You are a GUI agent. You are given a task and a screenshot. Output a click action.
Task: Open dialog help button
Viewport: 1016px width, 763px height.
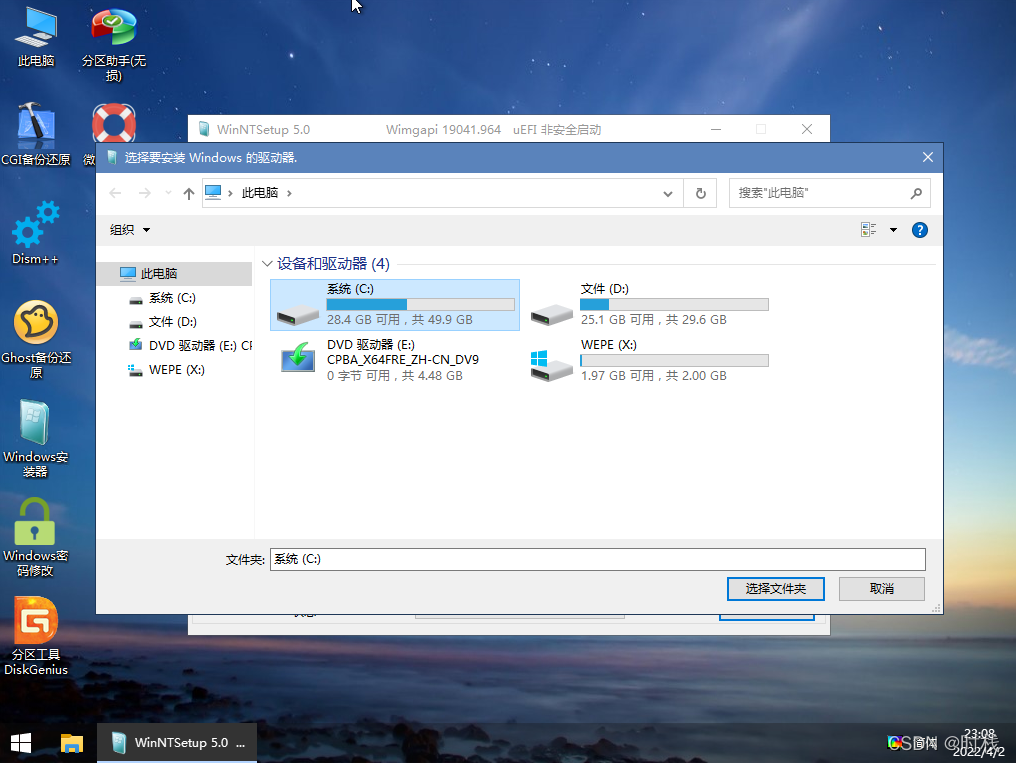[x=919, y=230]
